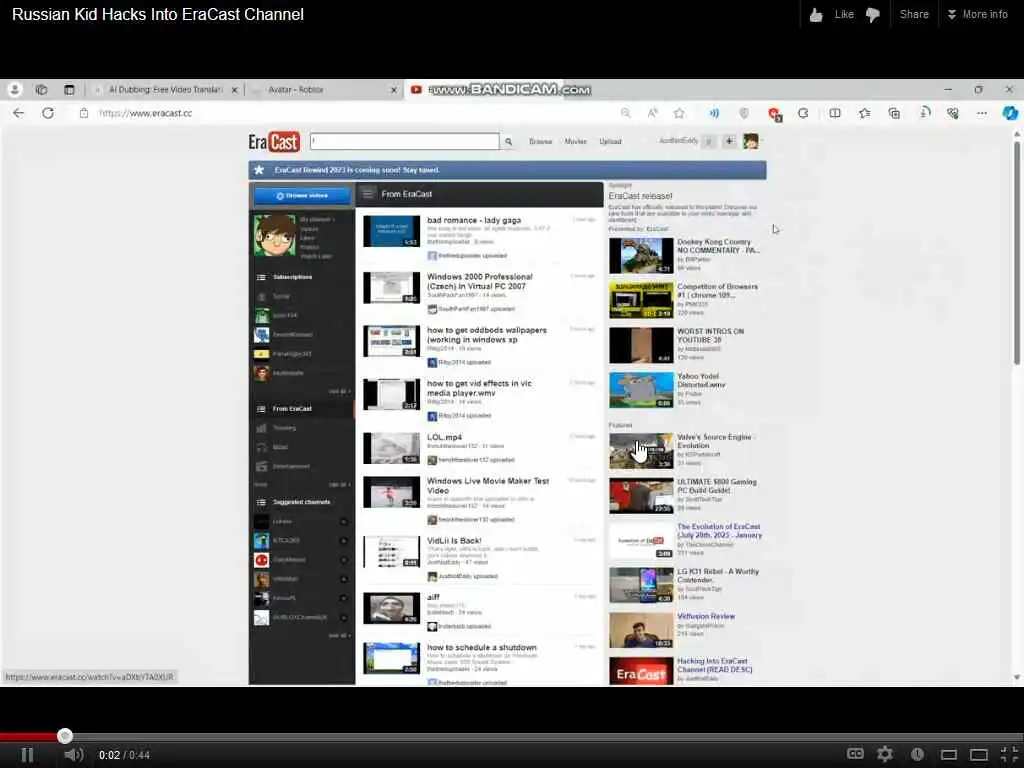Open browser Settings and more ellipsis
1024x768 pixels.
(x=982, y=113)
